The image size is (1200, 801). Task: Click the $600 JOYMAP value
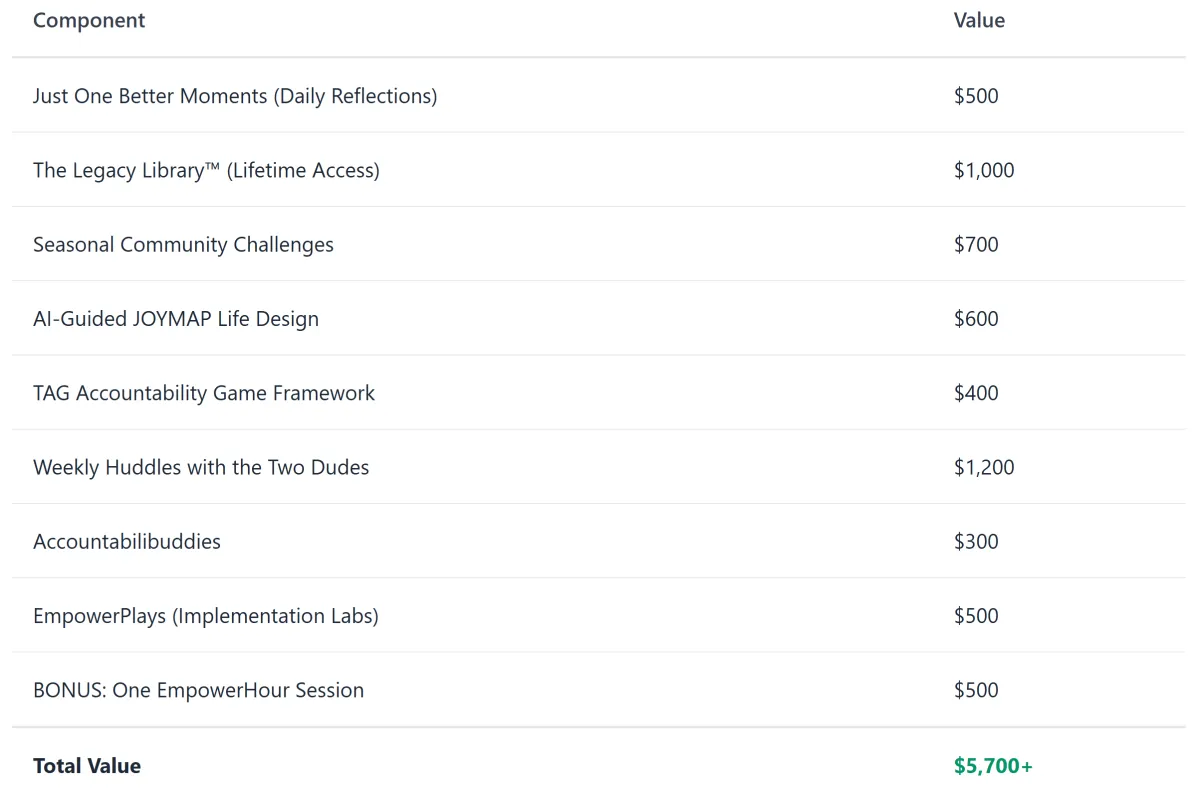(976, 319)
